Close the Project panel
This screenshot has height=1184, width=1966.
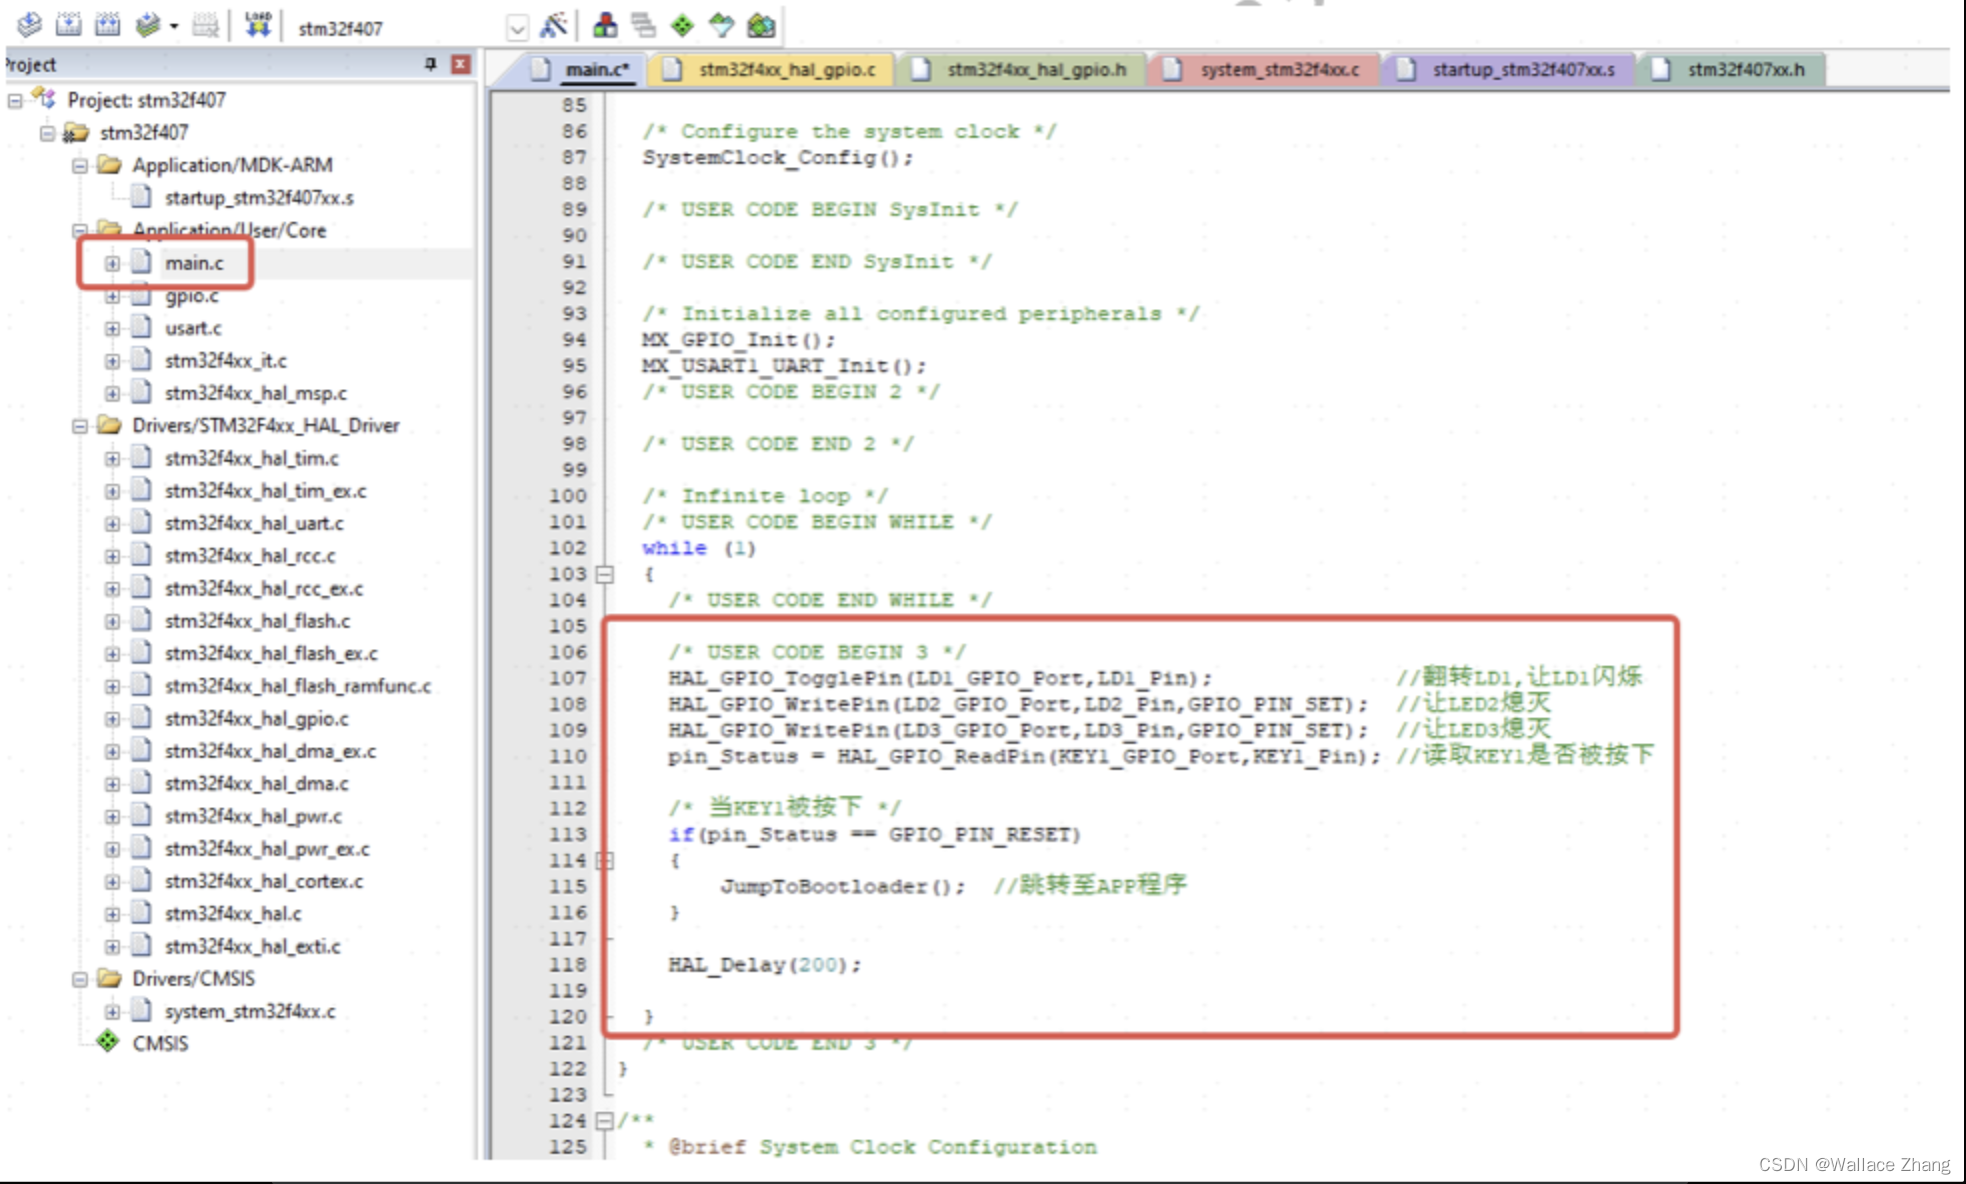(x=459, y=64)
